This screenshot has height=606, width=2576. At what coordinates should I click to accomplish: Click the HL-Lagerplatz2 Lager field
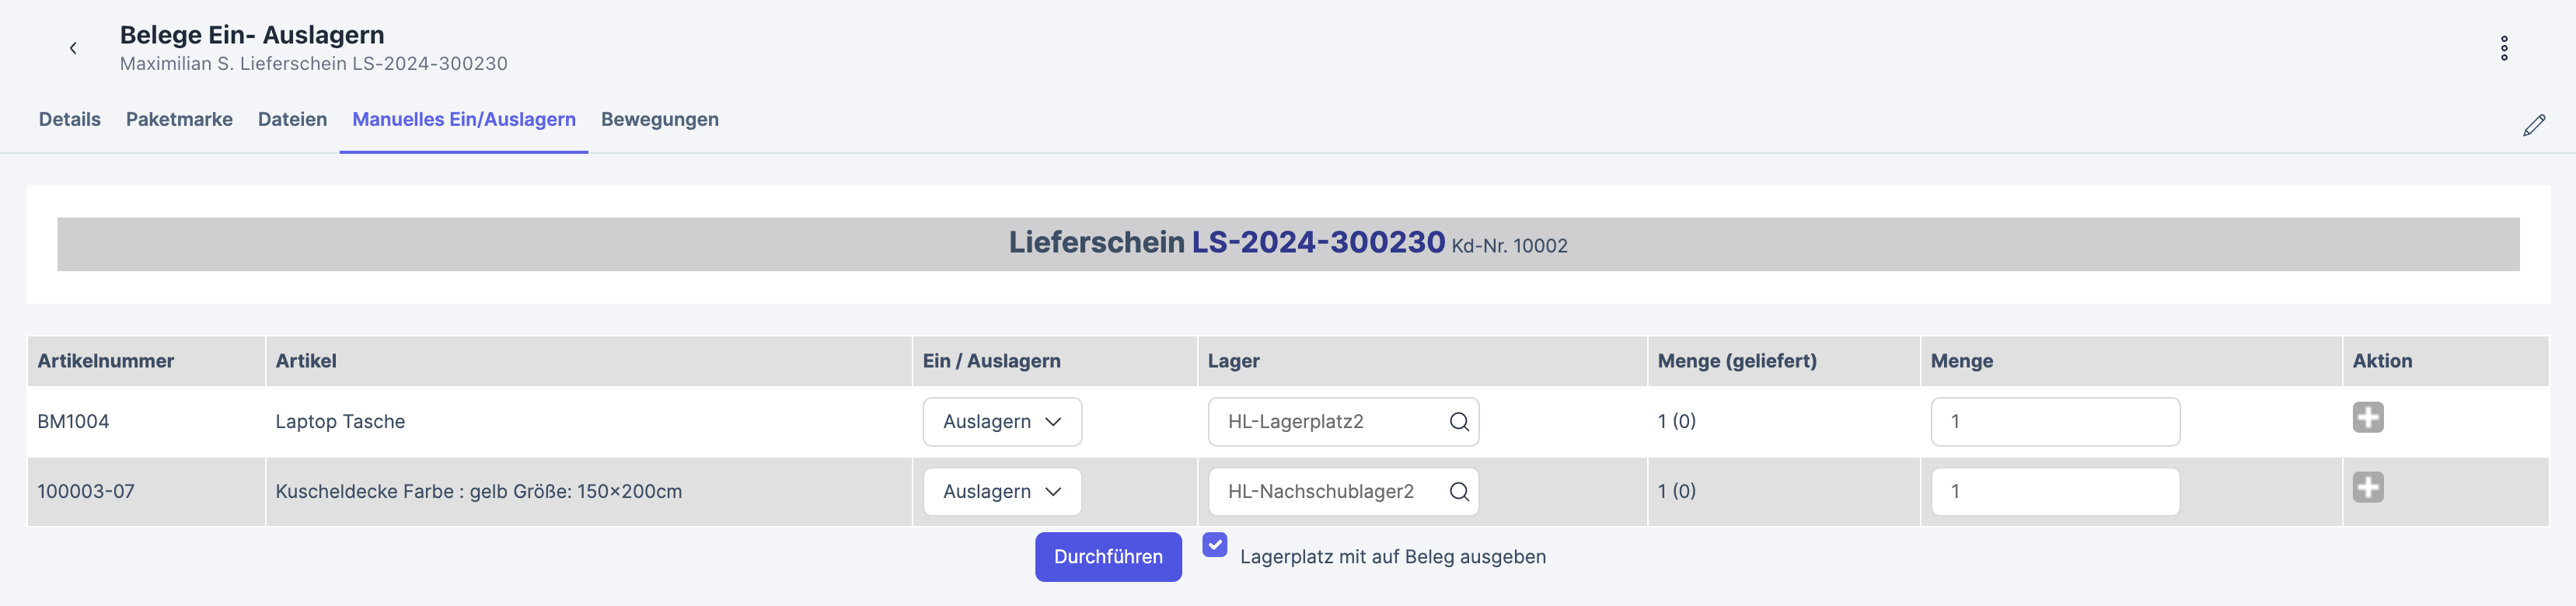pyautogui.click(x=1325, y=422)
